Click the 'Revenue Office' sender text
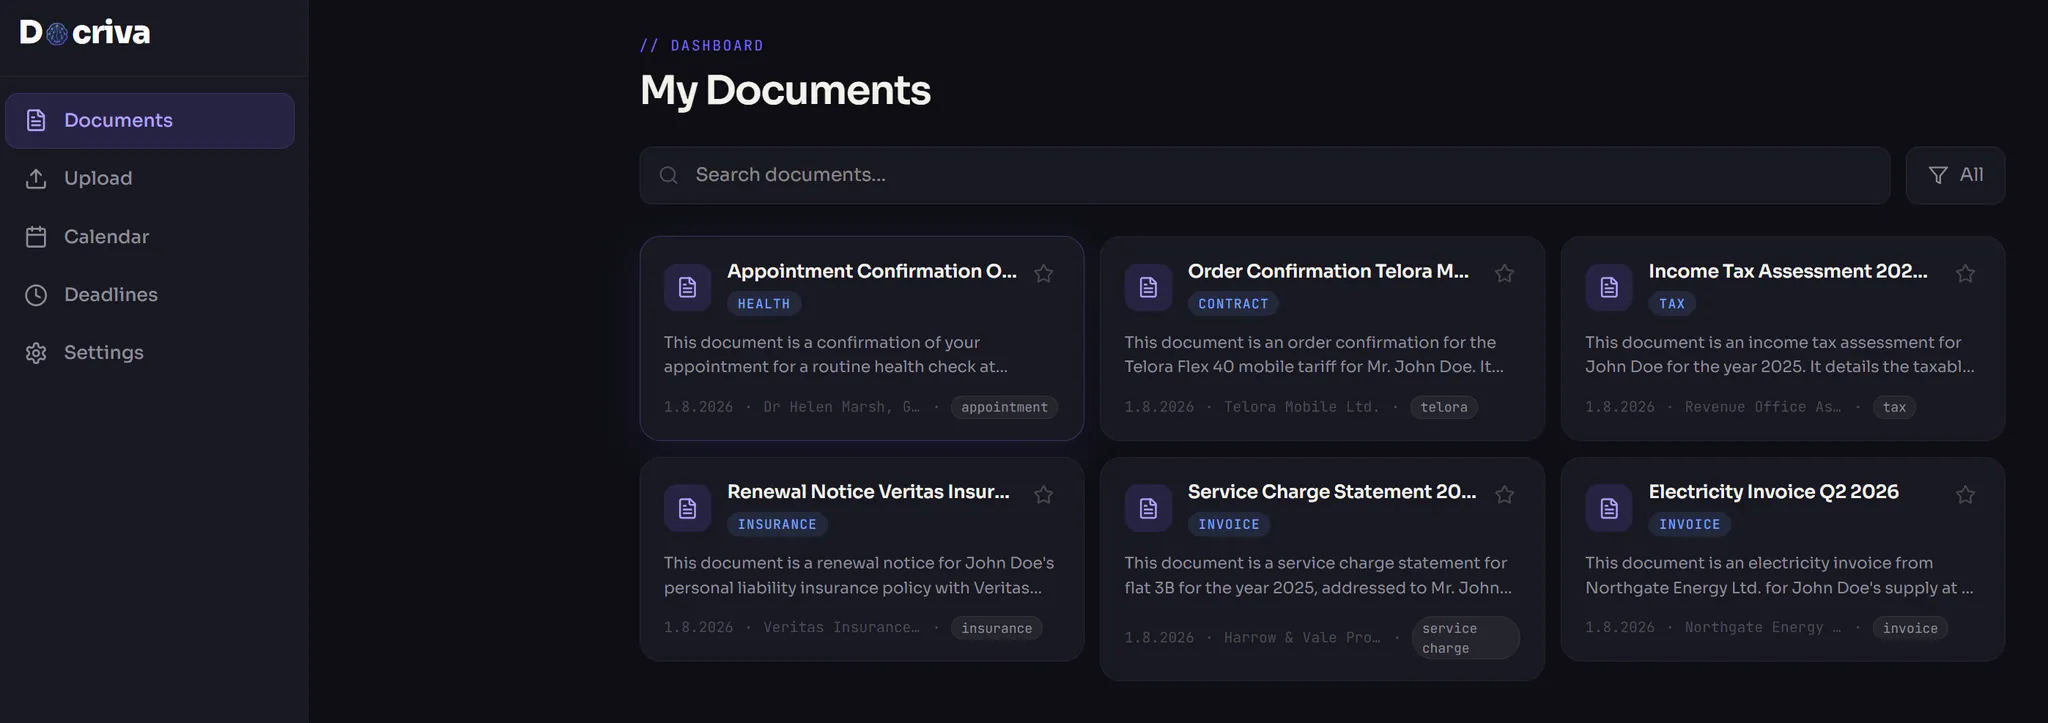This screenshot has height=723, width=2048. (1763, 408)
